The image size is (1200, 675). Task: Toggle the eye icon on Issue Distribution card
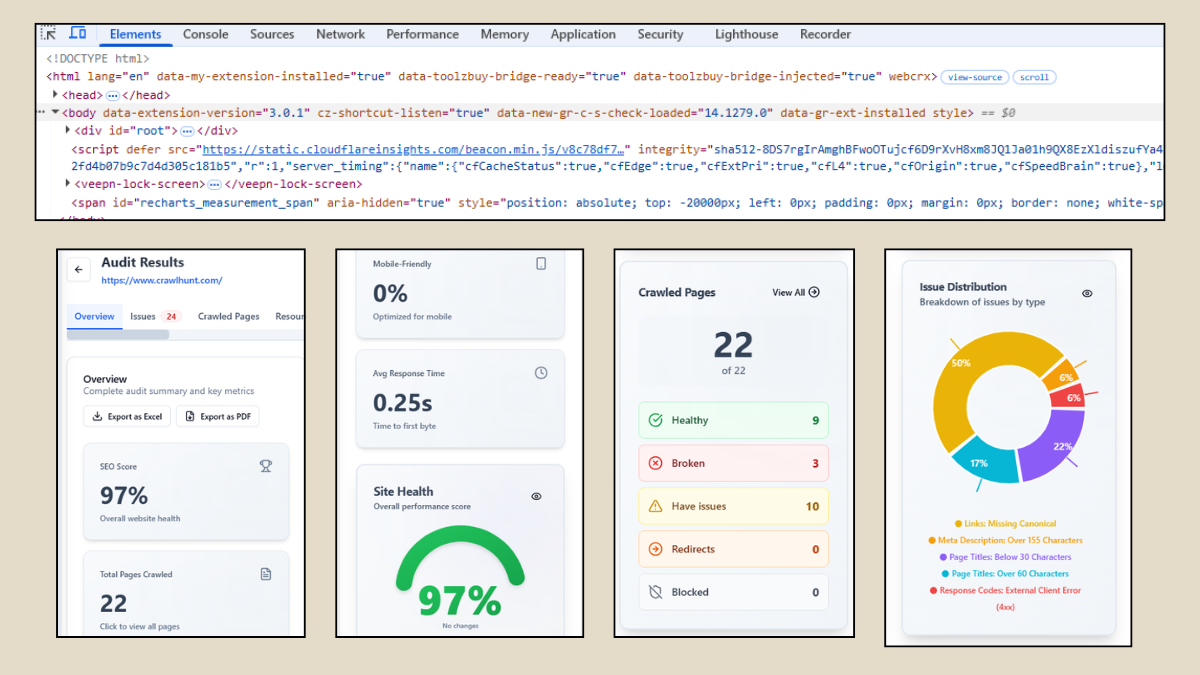coord(1087,294)
